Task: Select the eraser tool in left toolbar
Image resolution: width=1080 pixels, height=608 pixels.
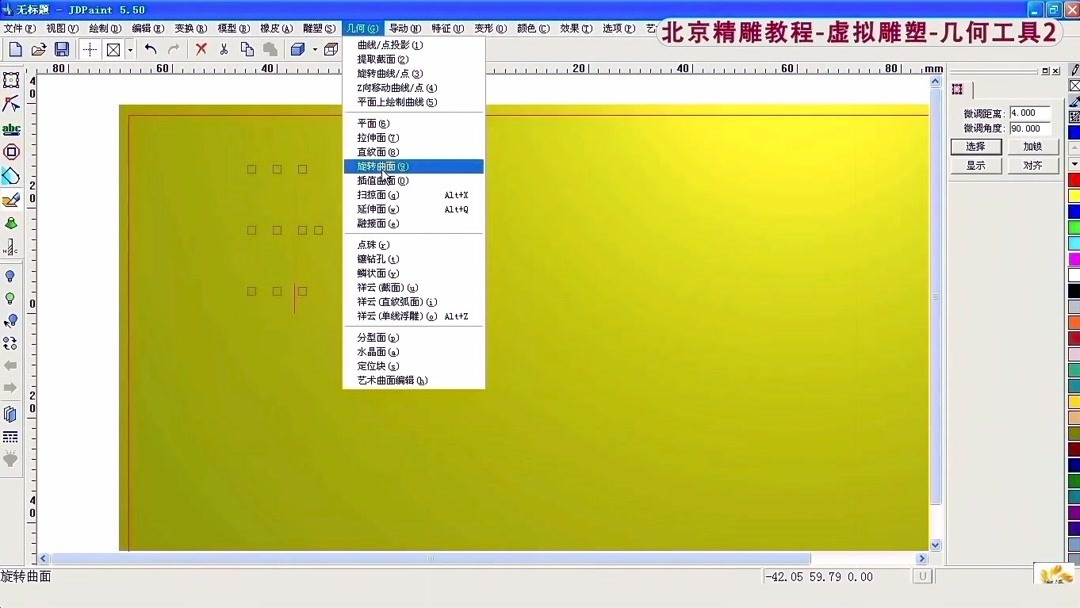Action: pyautogui.click(x=12, y=199)
